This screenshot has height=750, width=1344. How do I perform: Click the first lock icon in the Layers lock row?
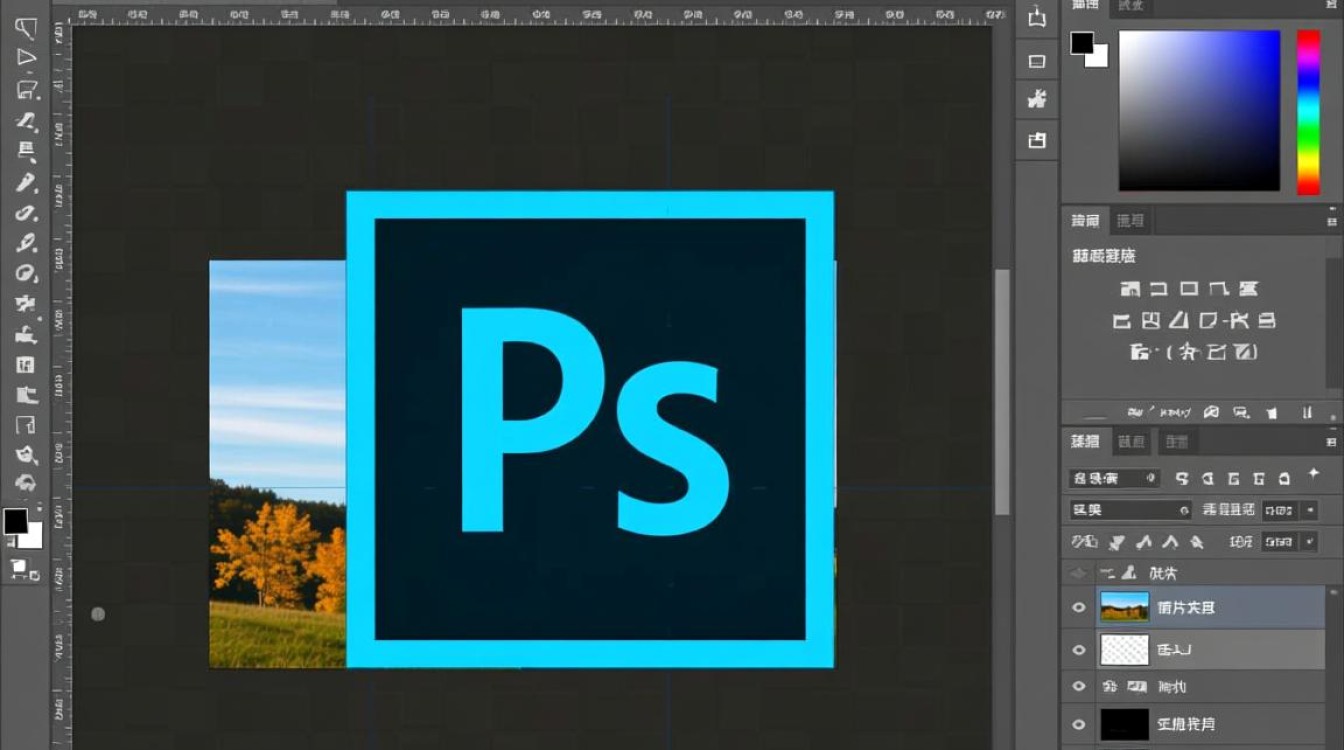click(1084, 542)
